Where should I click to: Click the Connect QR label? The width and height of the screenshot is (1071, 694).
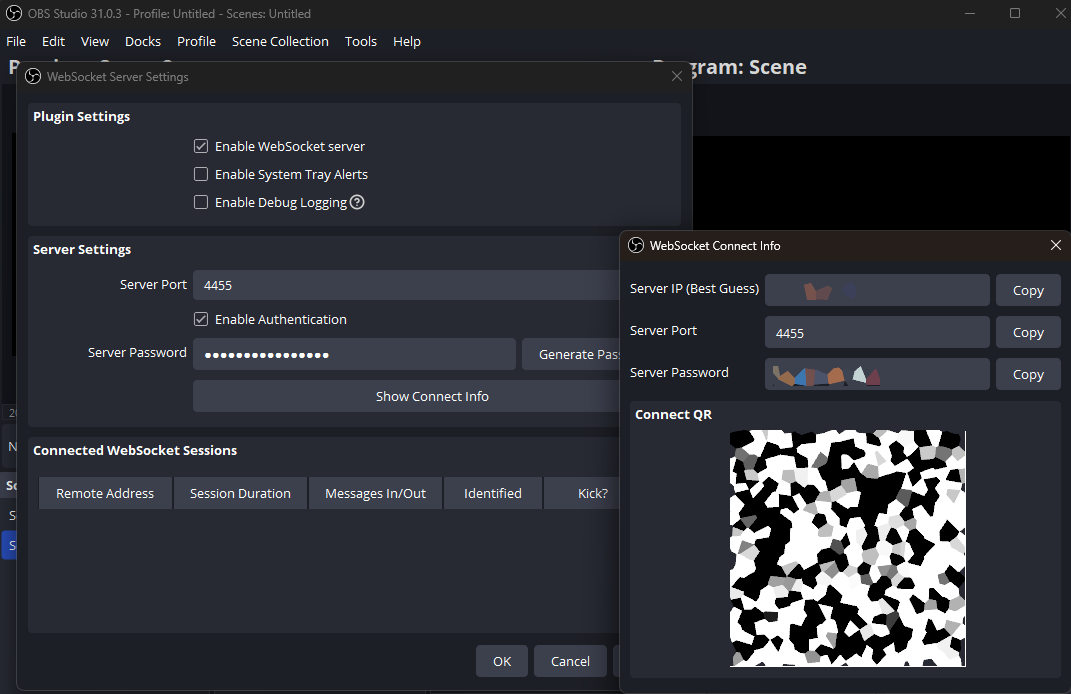click(x=673, y=415)
